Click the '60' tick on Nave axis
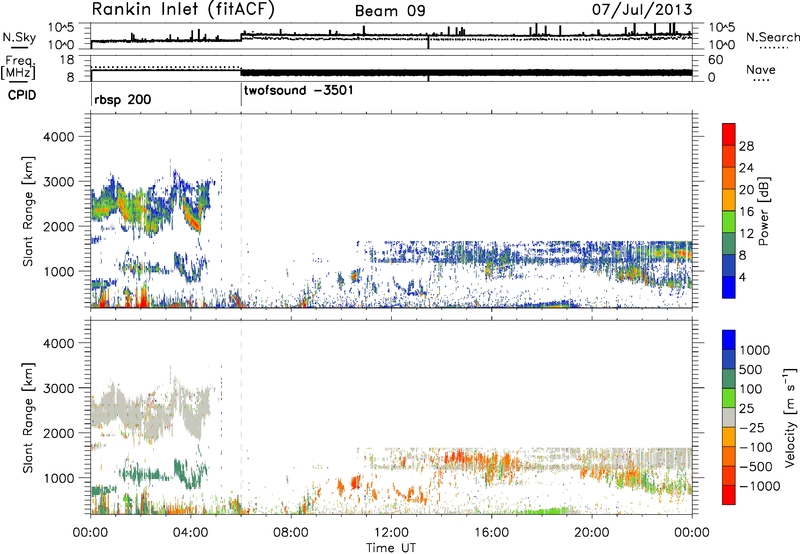This screenshot has width=800, height=554. [x=715, y=60]
